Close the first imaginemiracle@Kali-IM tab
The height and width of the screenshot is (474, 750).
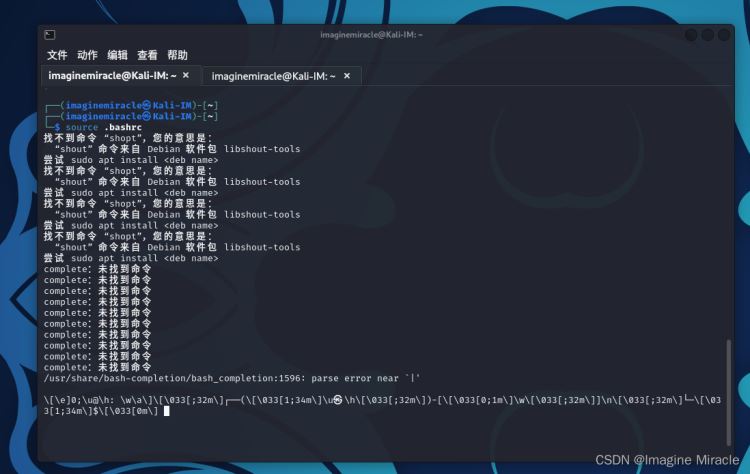tap(186, 76)
